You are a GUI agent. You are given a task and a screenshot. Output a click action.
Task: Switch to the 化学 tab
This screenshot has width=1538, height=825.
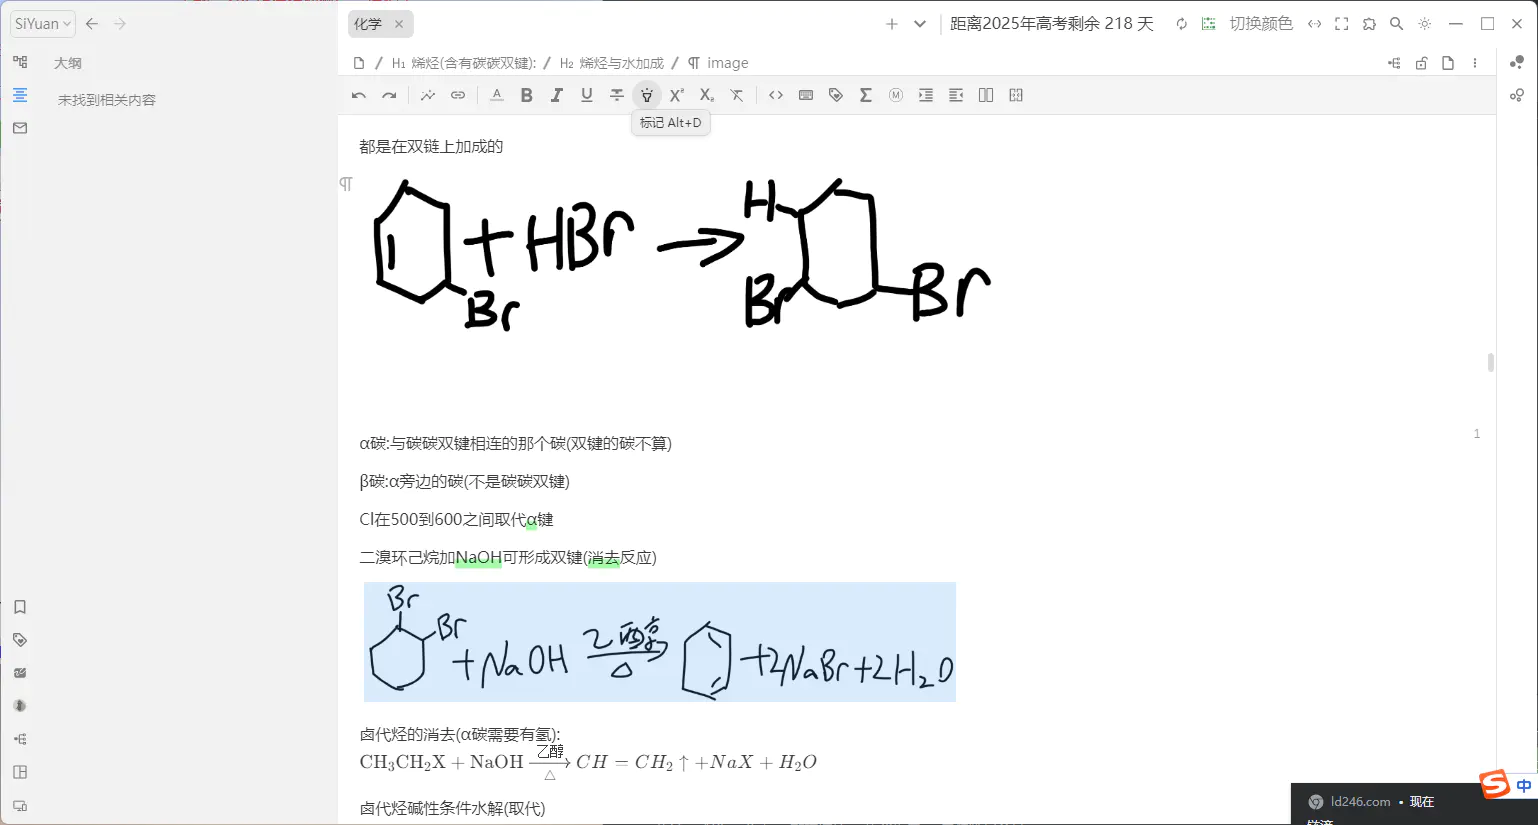(368, 24)
